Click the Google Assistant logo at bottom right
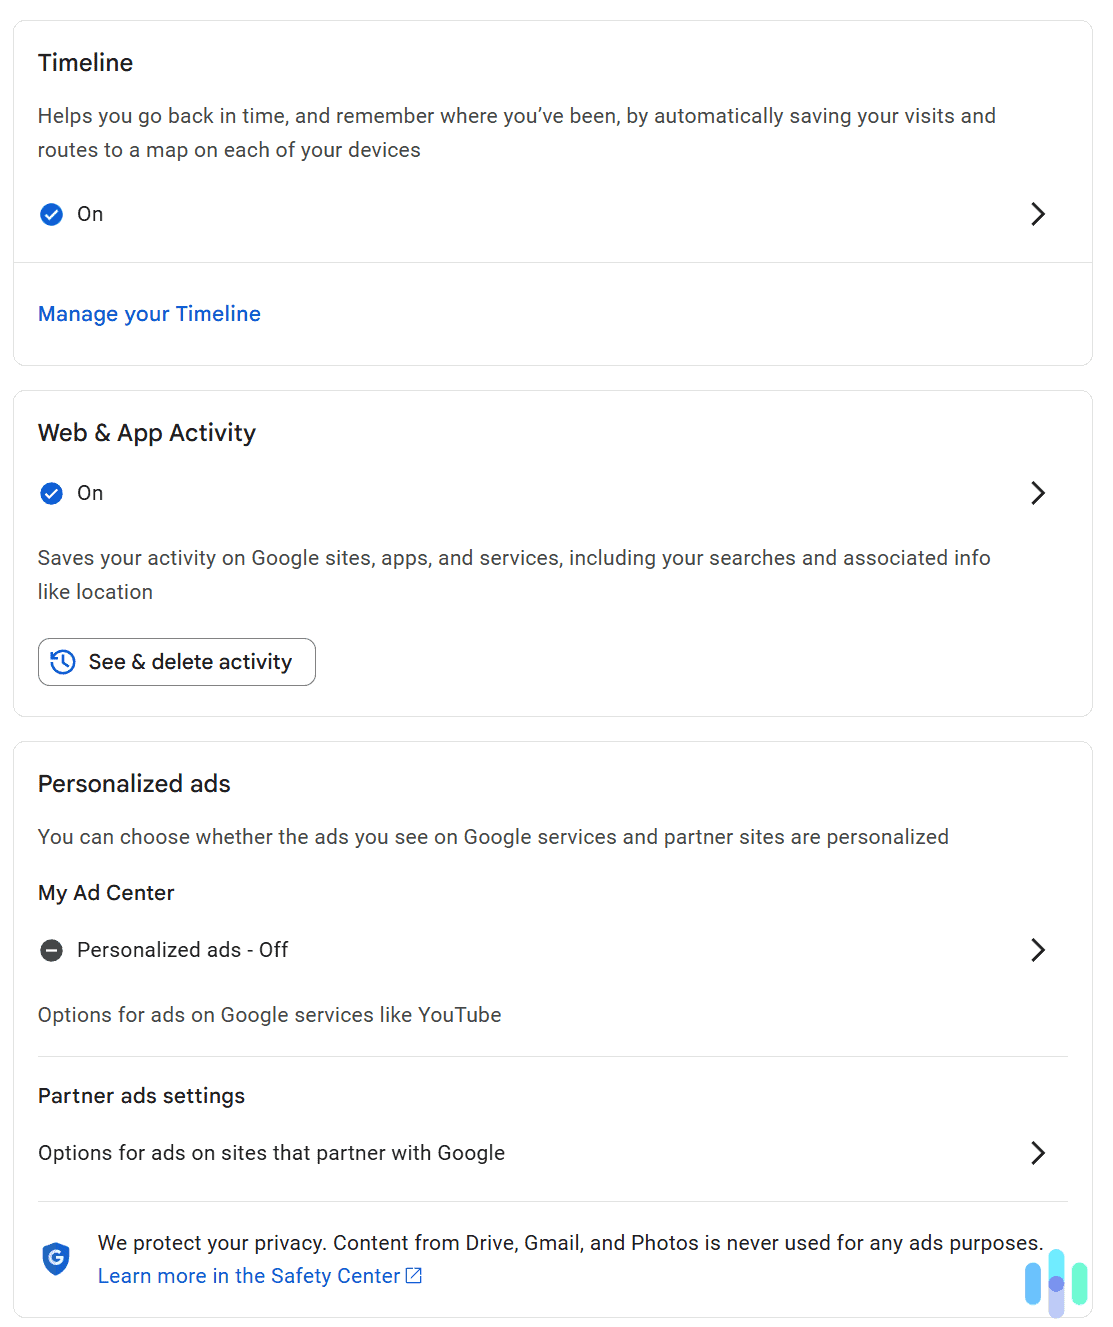Viewport: 1113px width, 1327px height. (1055, 1283)
